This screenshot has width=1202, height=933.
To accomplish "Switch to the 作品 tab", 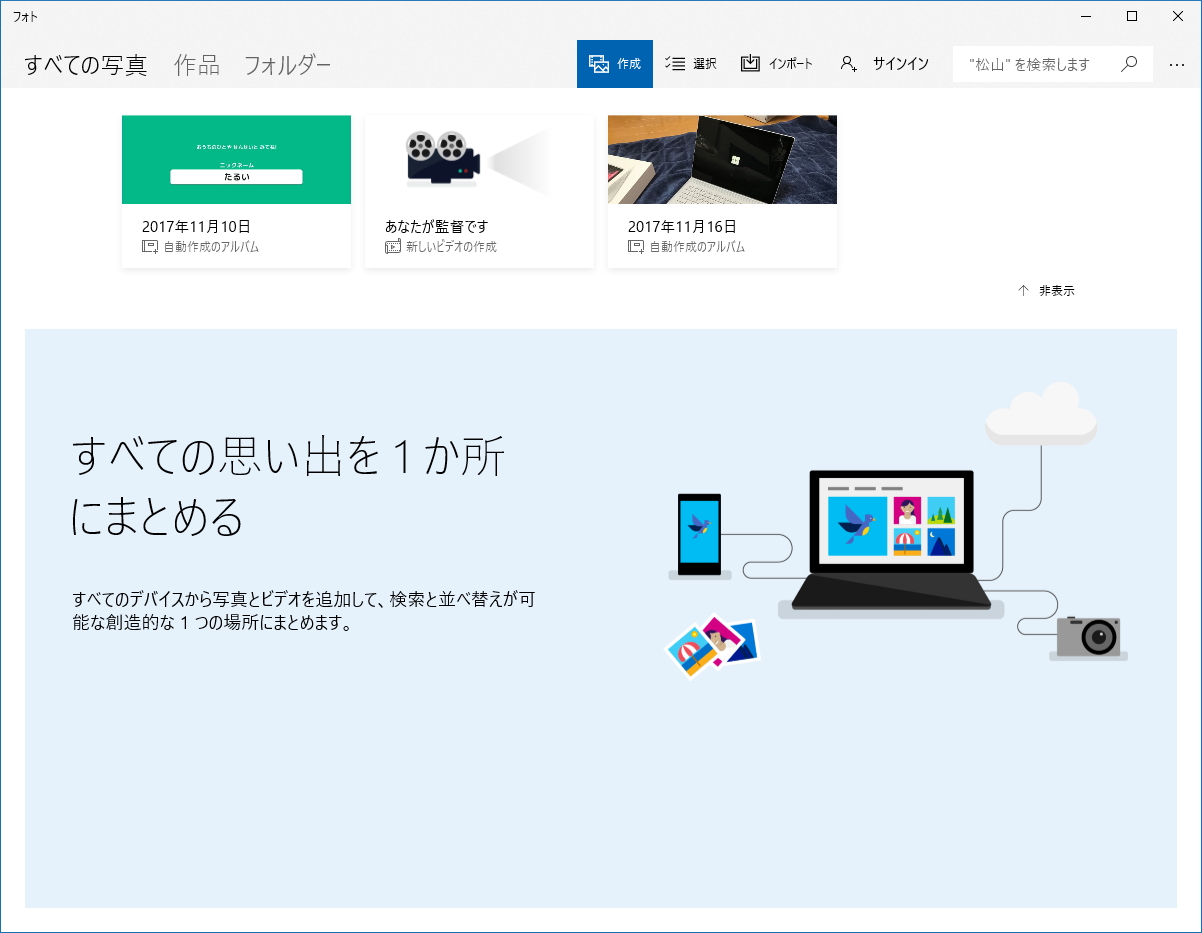I will coord(196,63).
